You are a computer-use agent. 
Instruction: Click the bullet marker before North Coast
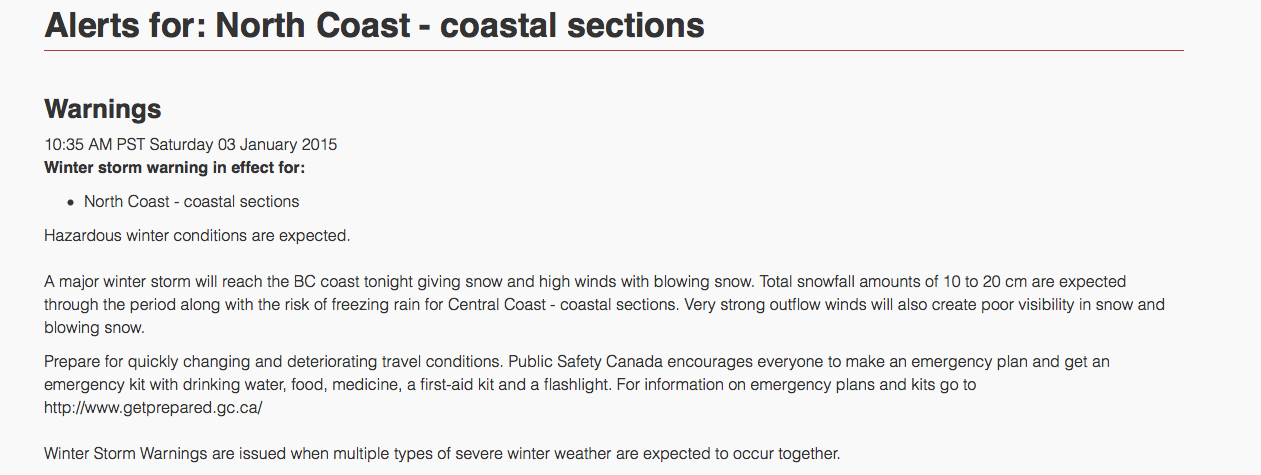(70, 202)
